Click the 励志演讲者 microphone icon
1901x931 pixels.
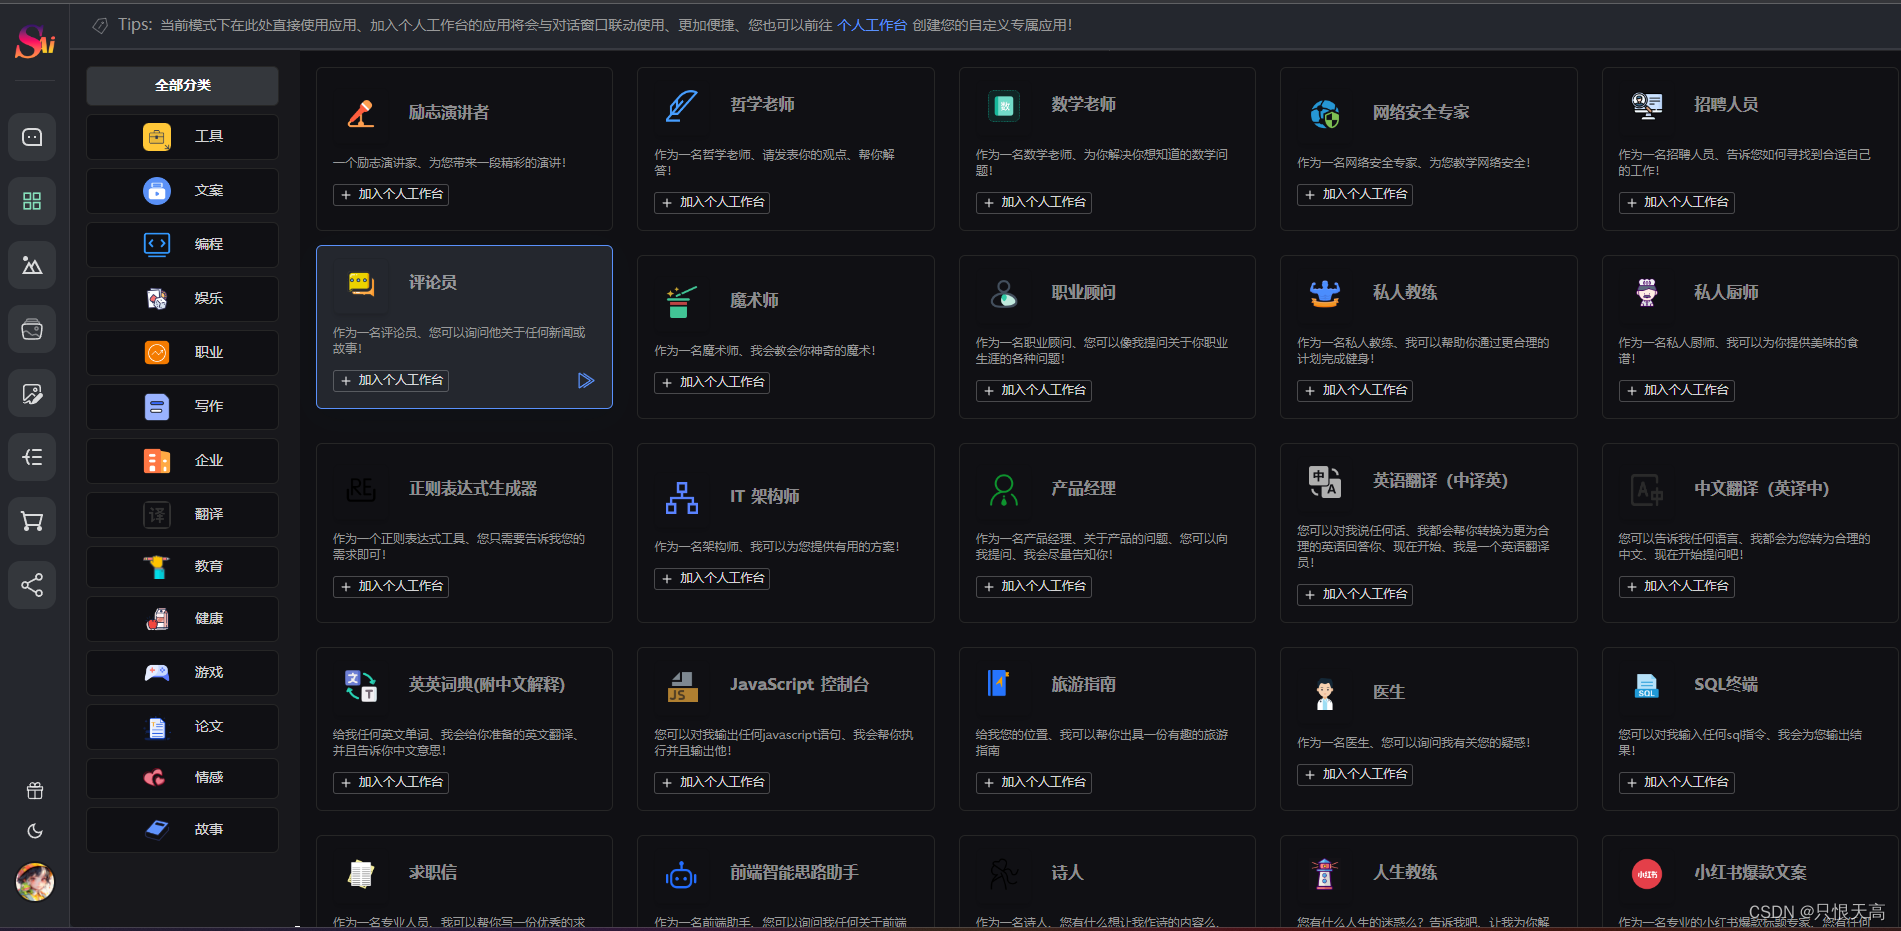361,113
